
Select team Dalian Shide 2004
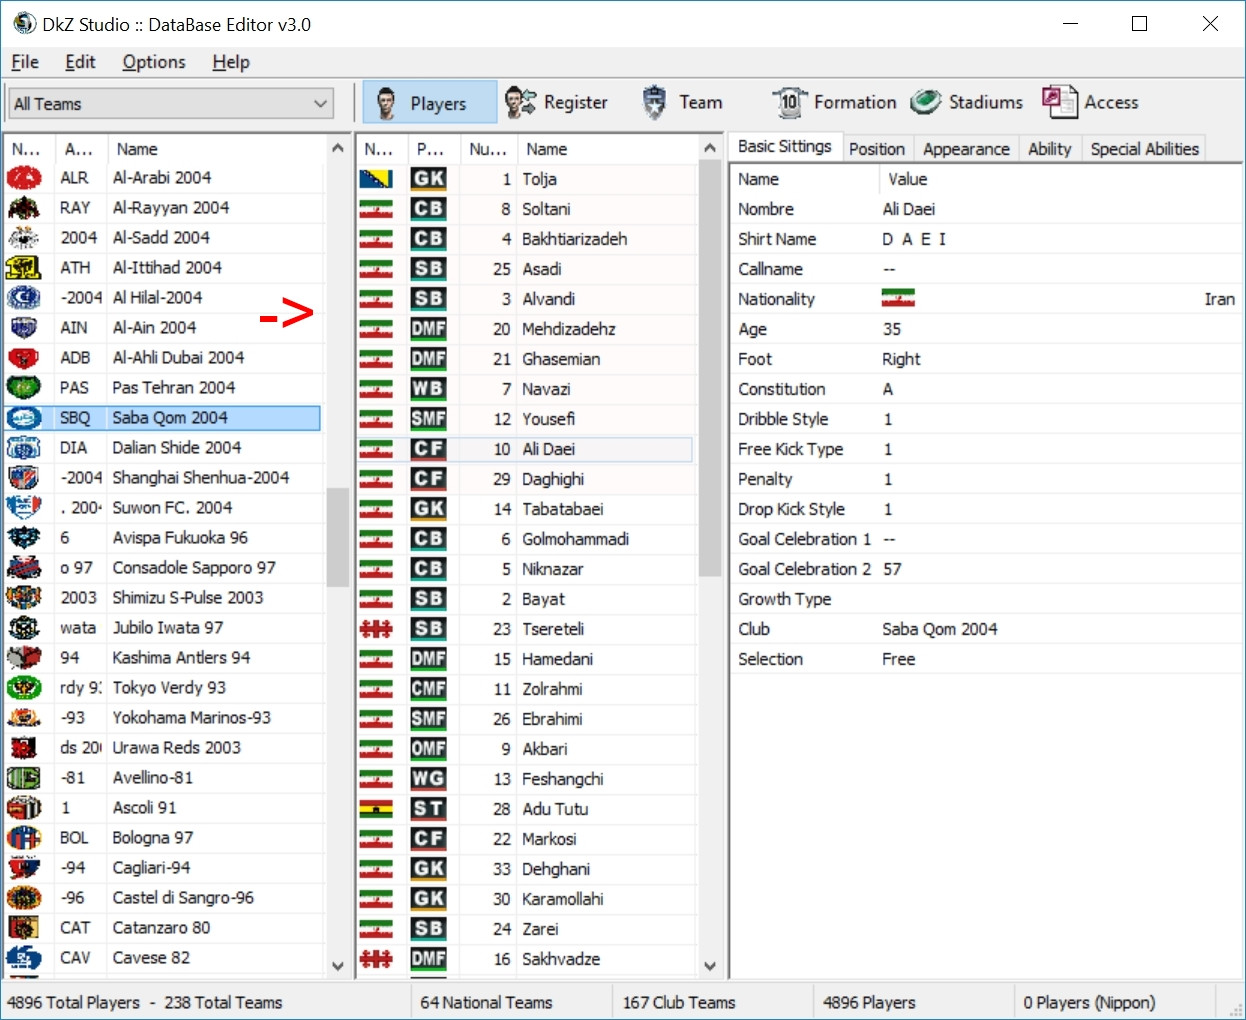[x=176, y=448]
